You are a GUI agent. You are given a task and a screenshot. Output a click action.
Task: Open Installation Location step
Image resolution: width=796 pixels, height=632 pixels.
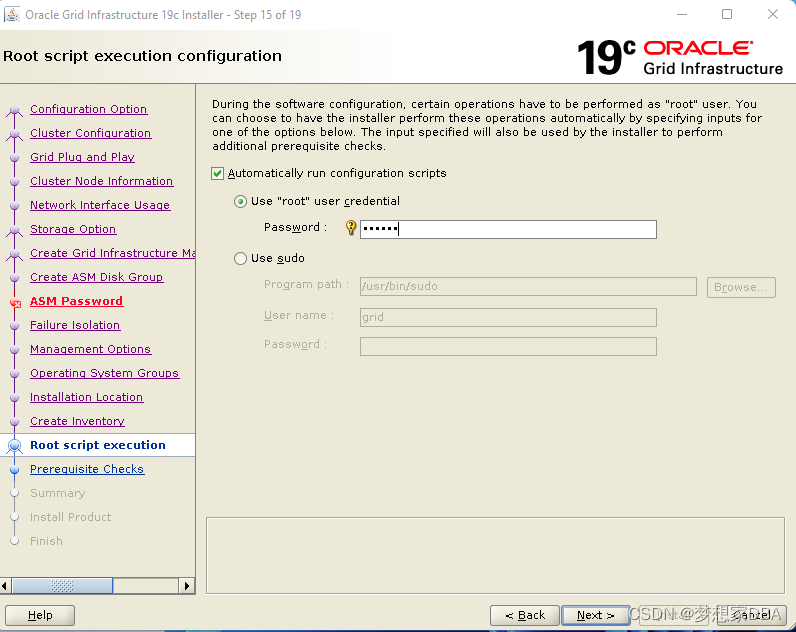point(86,397)
